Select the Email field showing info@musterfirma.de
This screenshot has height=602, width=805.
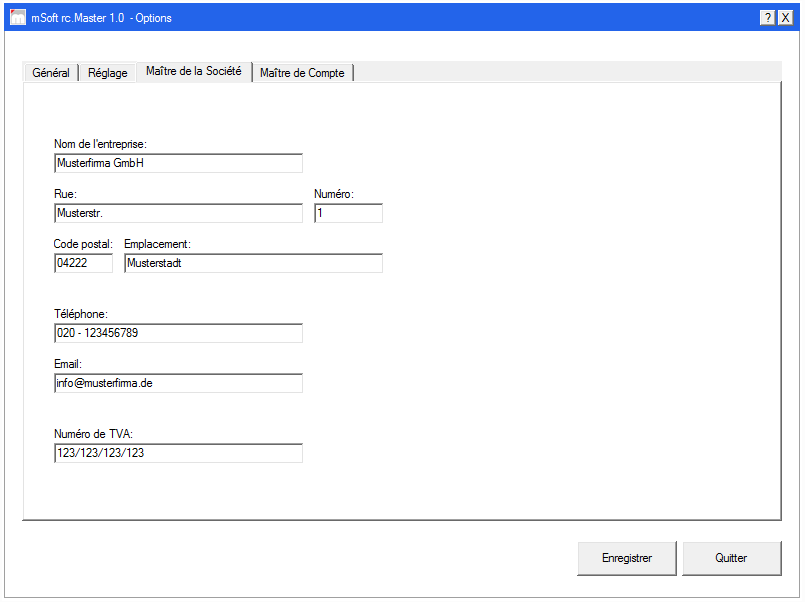pyautogui.click(x=178, y=383)
